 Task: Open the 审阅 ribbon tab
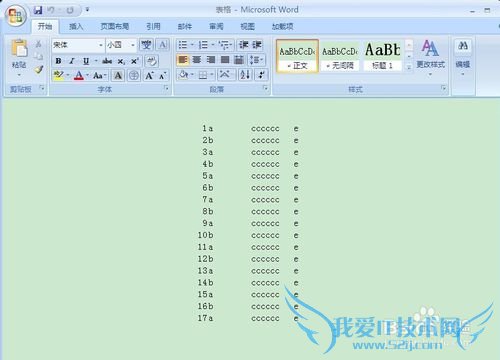click(x=216, y=27)
